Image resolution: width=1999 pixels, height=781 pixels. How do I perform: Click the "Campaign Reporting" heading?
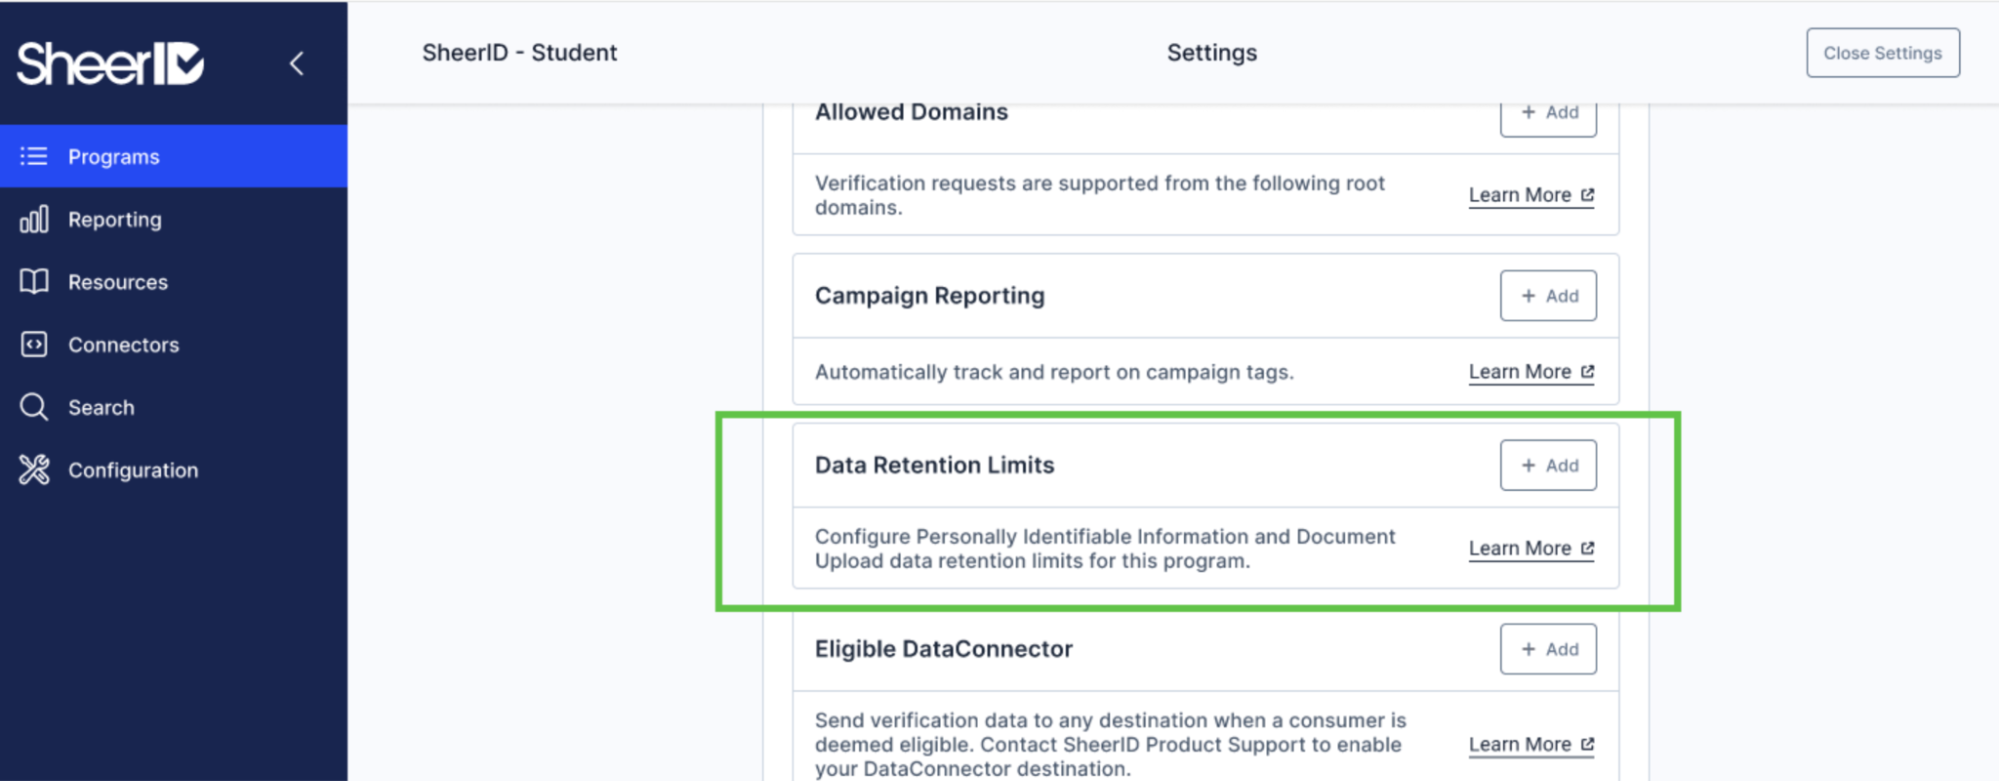[x=930, y=296]
